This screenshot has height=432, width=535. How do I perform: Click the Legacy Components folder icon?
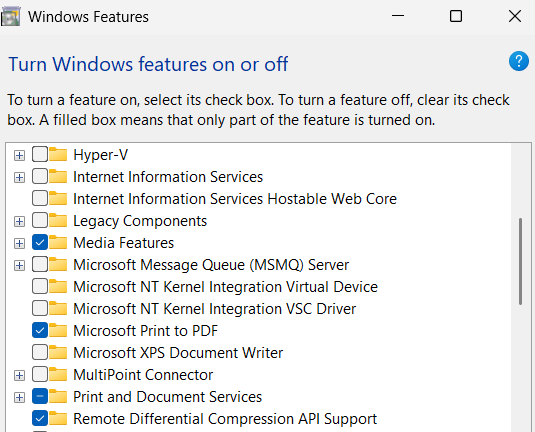pos(58,220)
